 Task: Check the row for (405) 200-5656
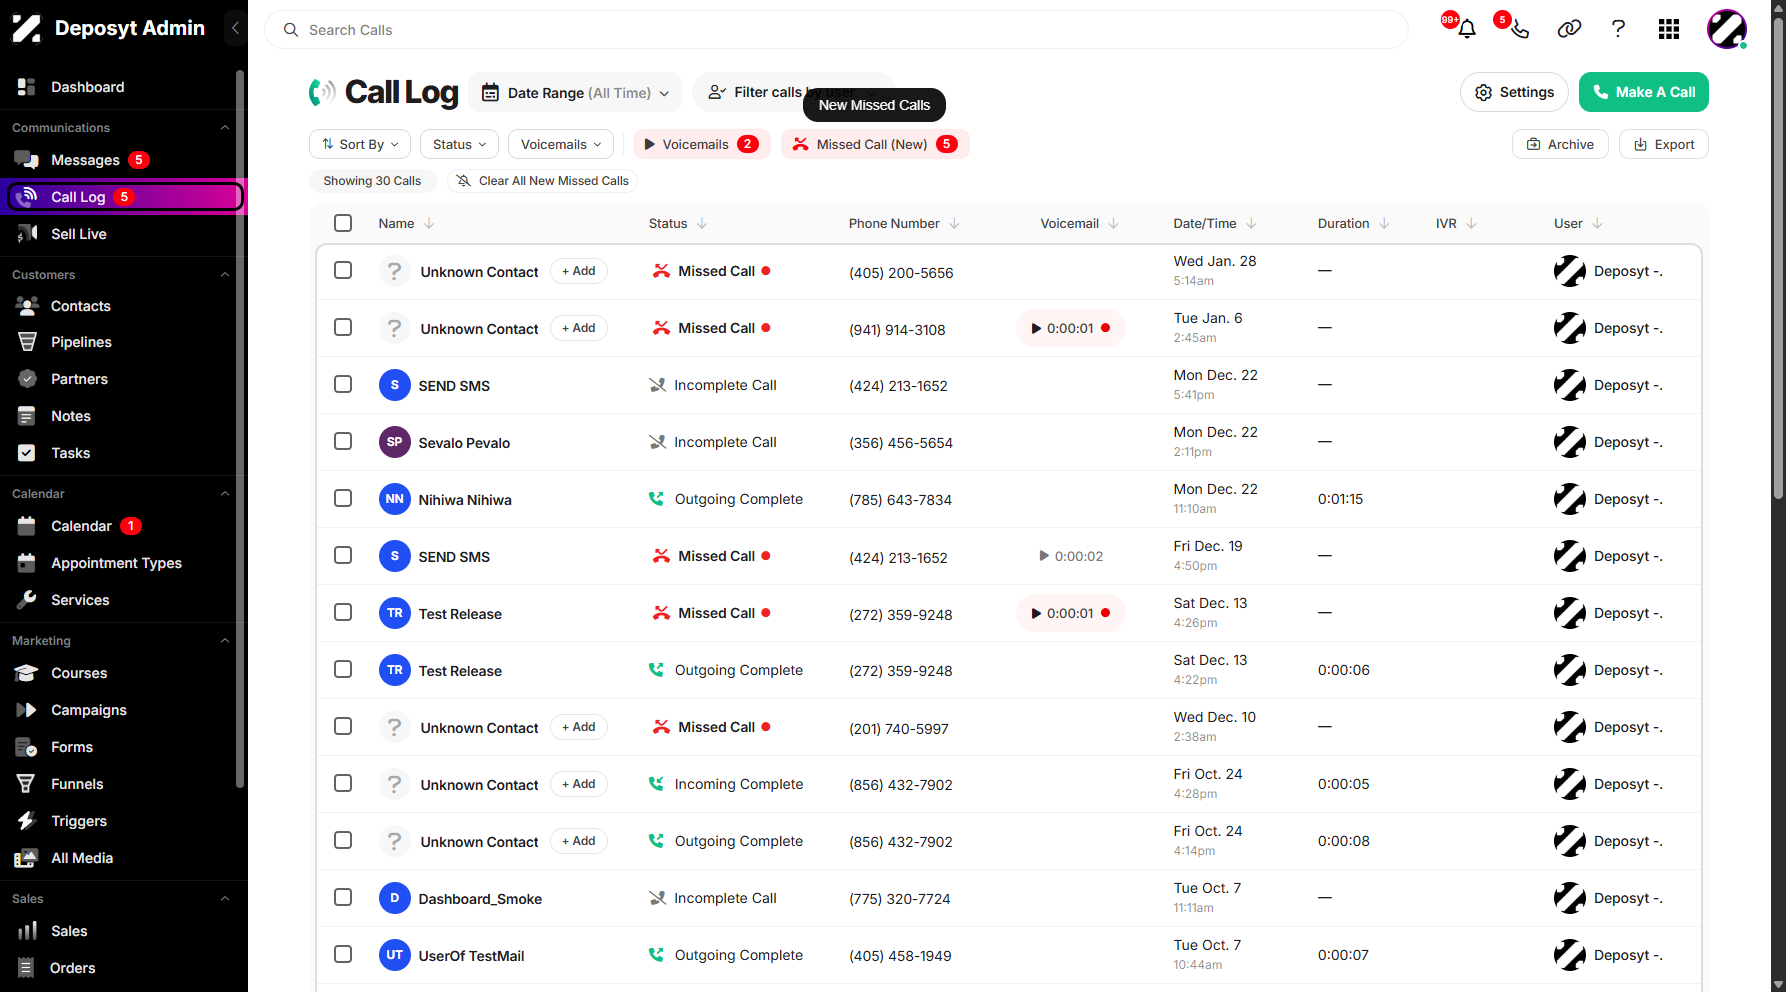click(343, 270)
